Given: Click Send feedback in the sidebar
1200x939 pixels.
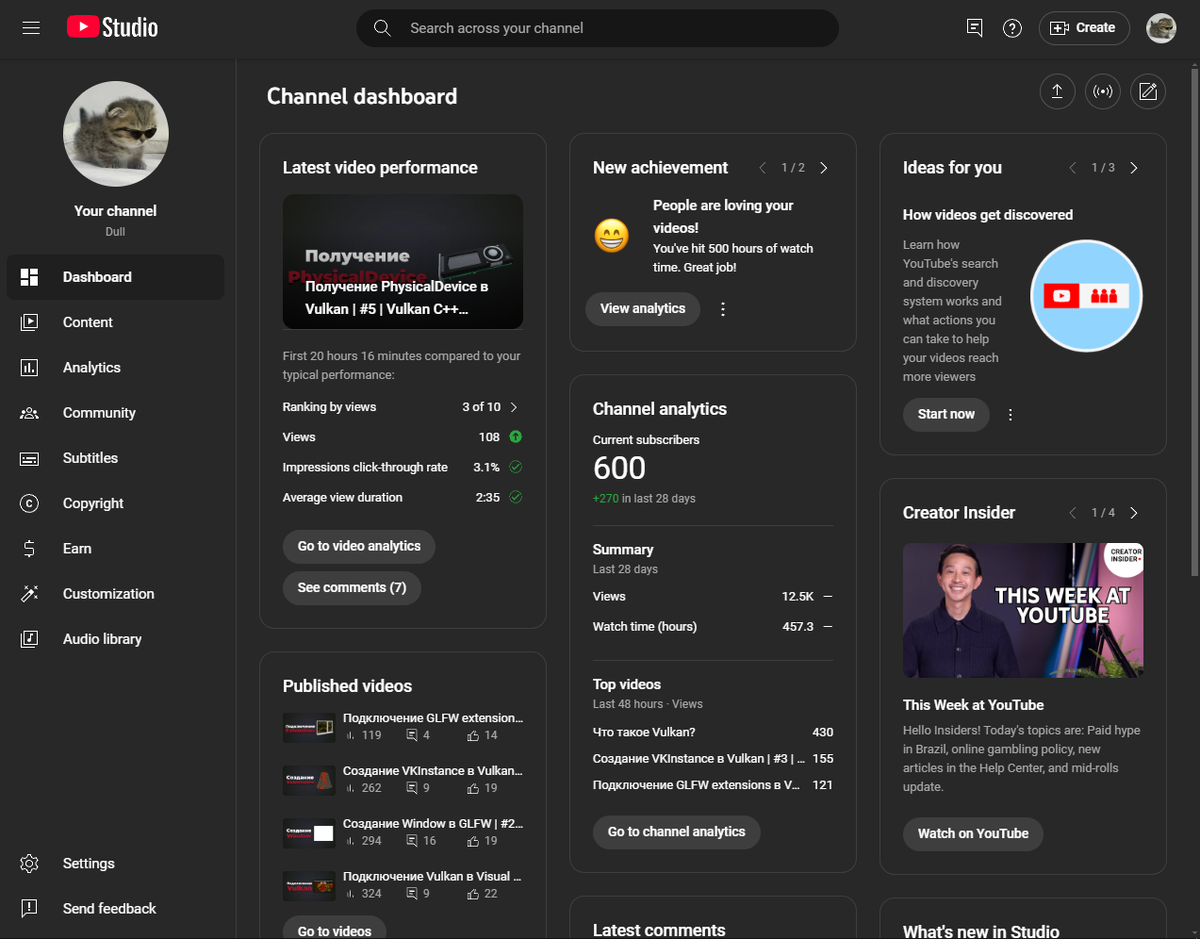Looking at the screenshot, I should coord(115,908).
